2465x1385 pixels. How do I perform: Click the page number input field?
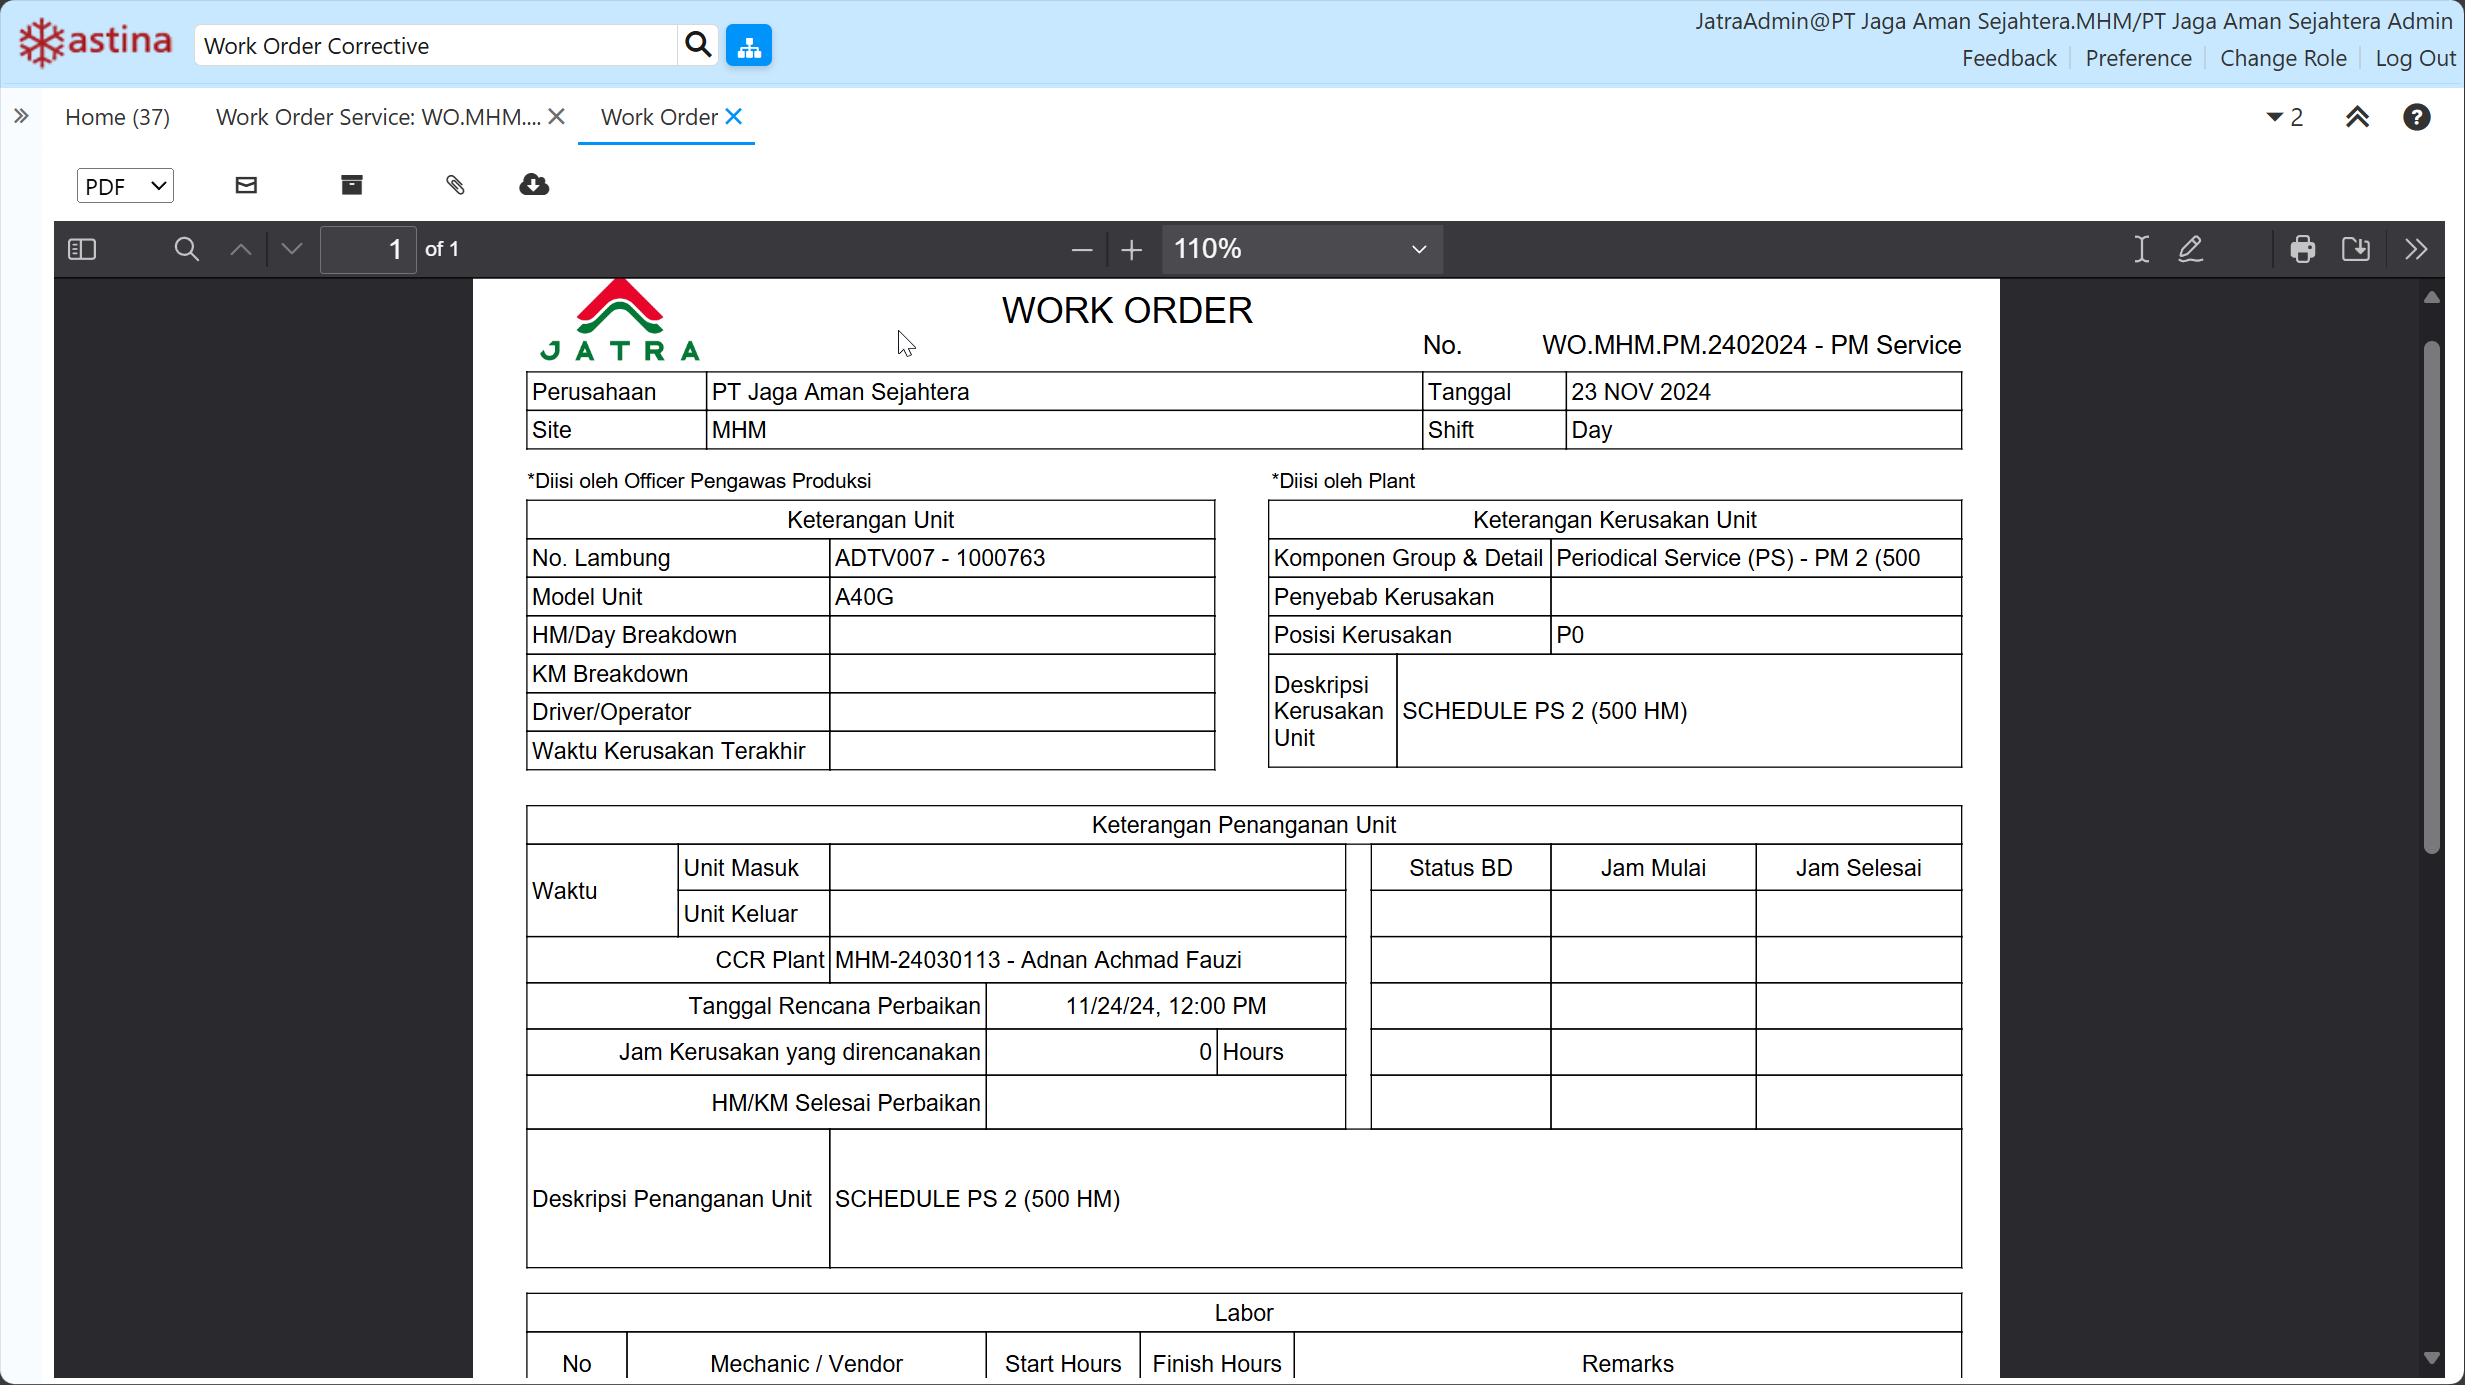click(368, 249)
